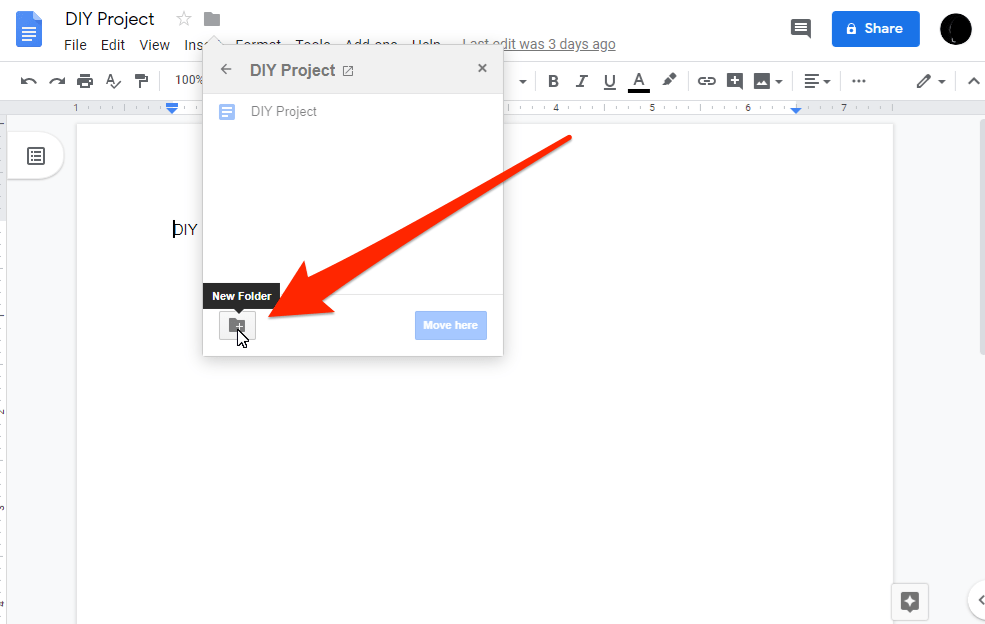Click the Undo arrow icon
Screen dimensions: 985x624
point(28,81)
